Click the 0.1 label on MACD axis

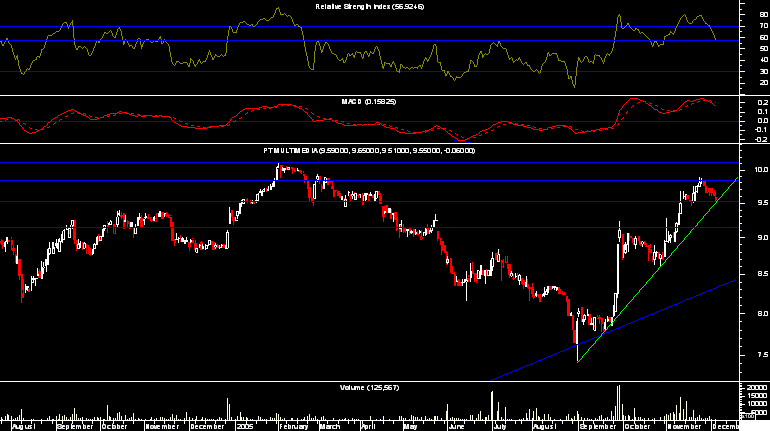763,112
